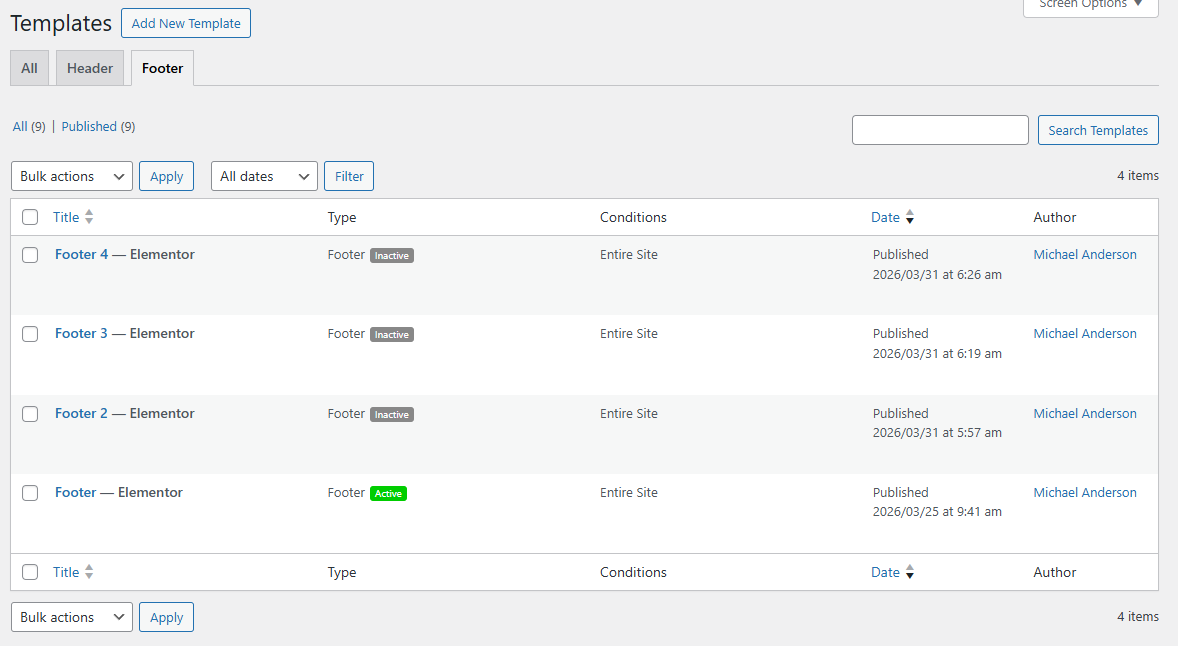Click the Title sort arrows in bottom header
This screenshot has width=1178, height=646.
(90, 571)
